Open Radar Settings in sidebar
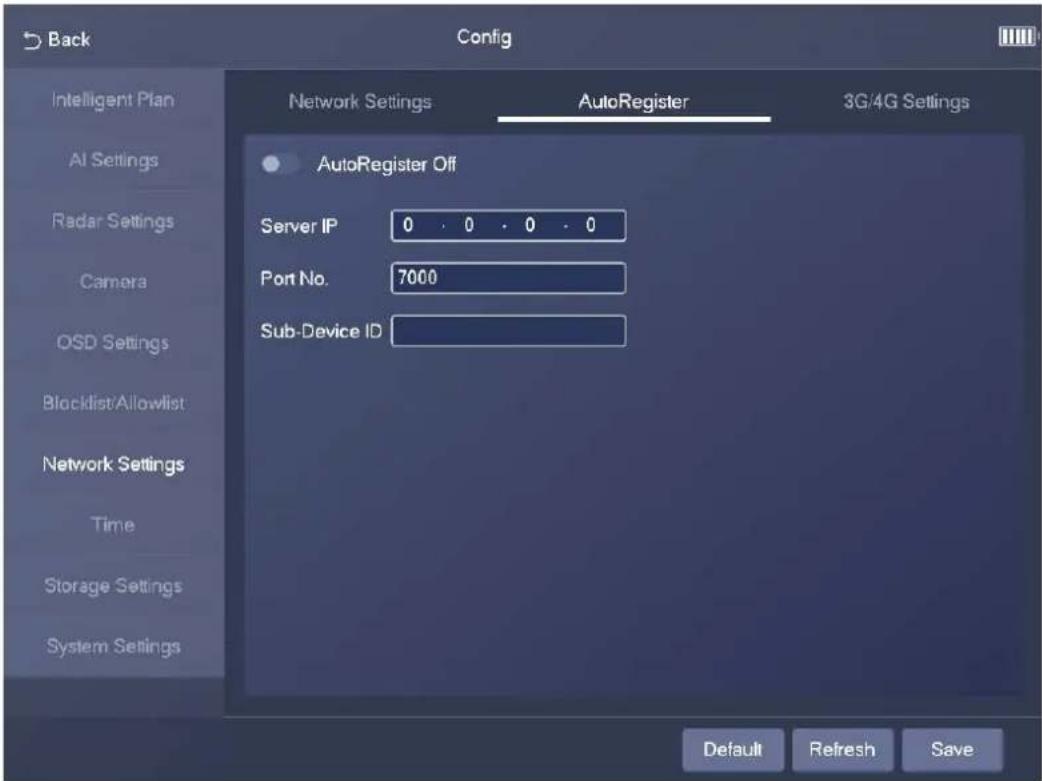 tap(113, 221)
